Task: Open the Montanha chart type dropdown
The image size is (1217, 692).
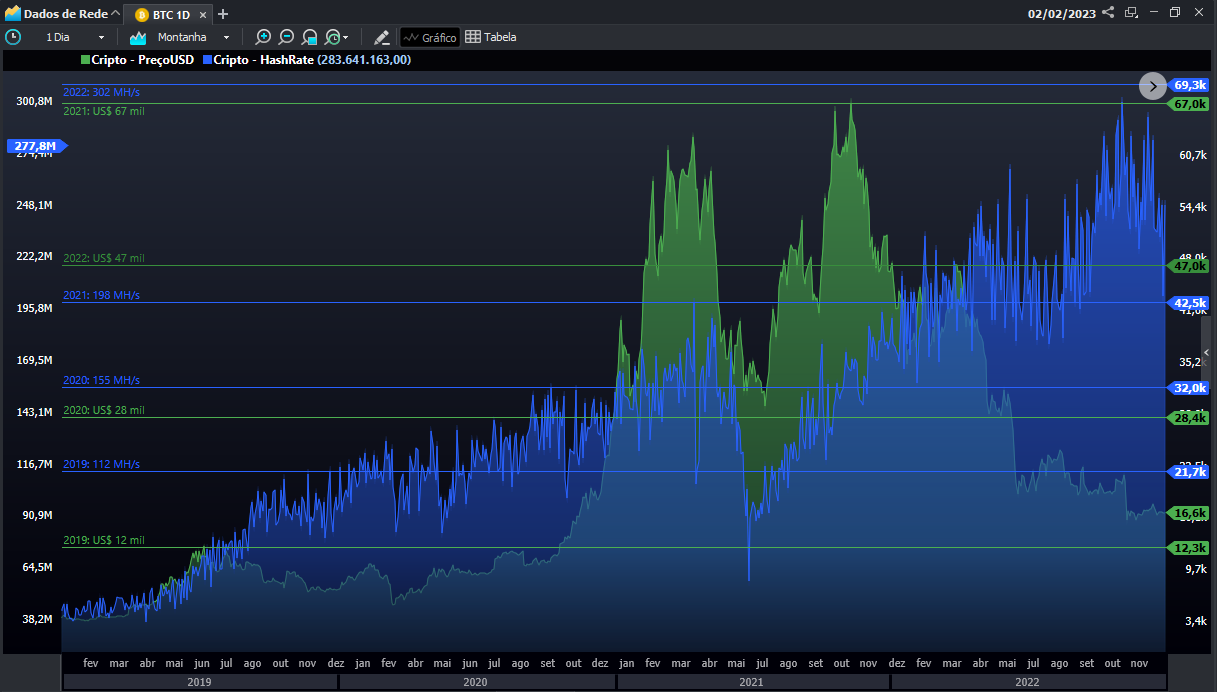Action: 225,36
